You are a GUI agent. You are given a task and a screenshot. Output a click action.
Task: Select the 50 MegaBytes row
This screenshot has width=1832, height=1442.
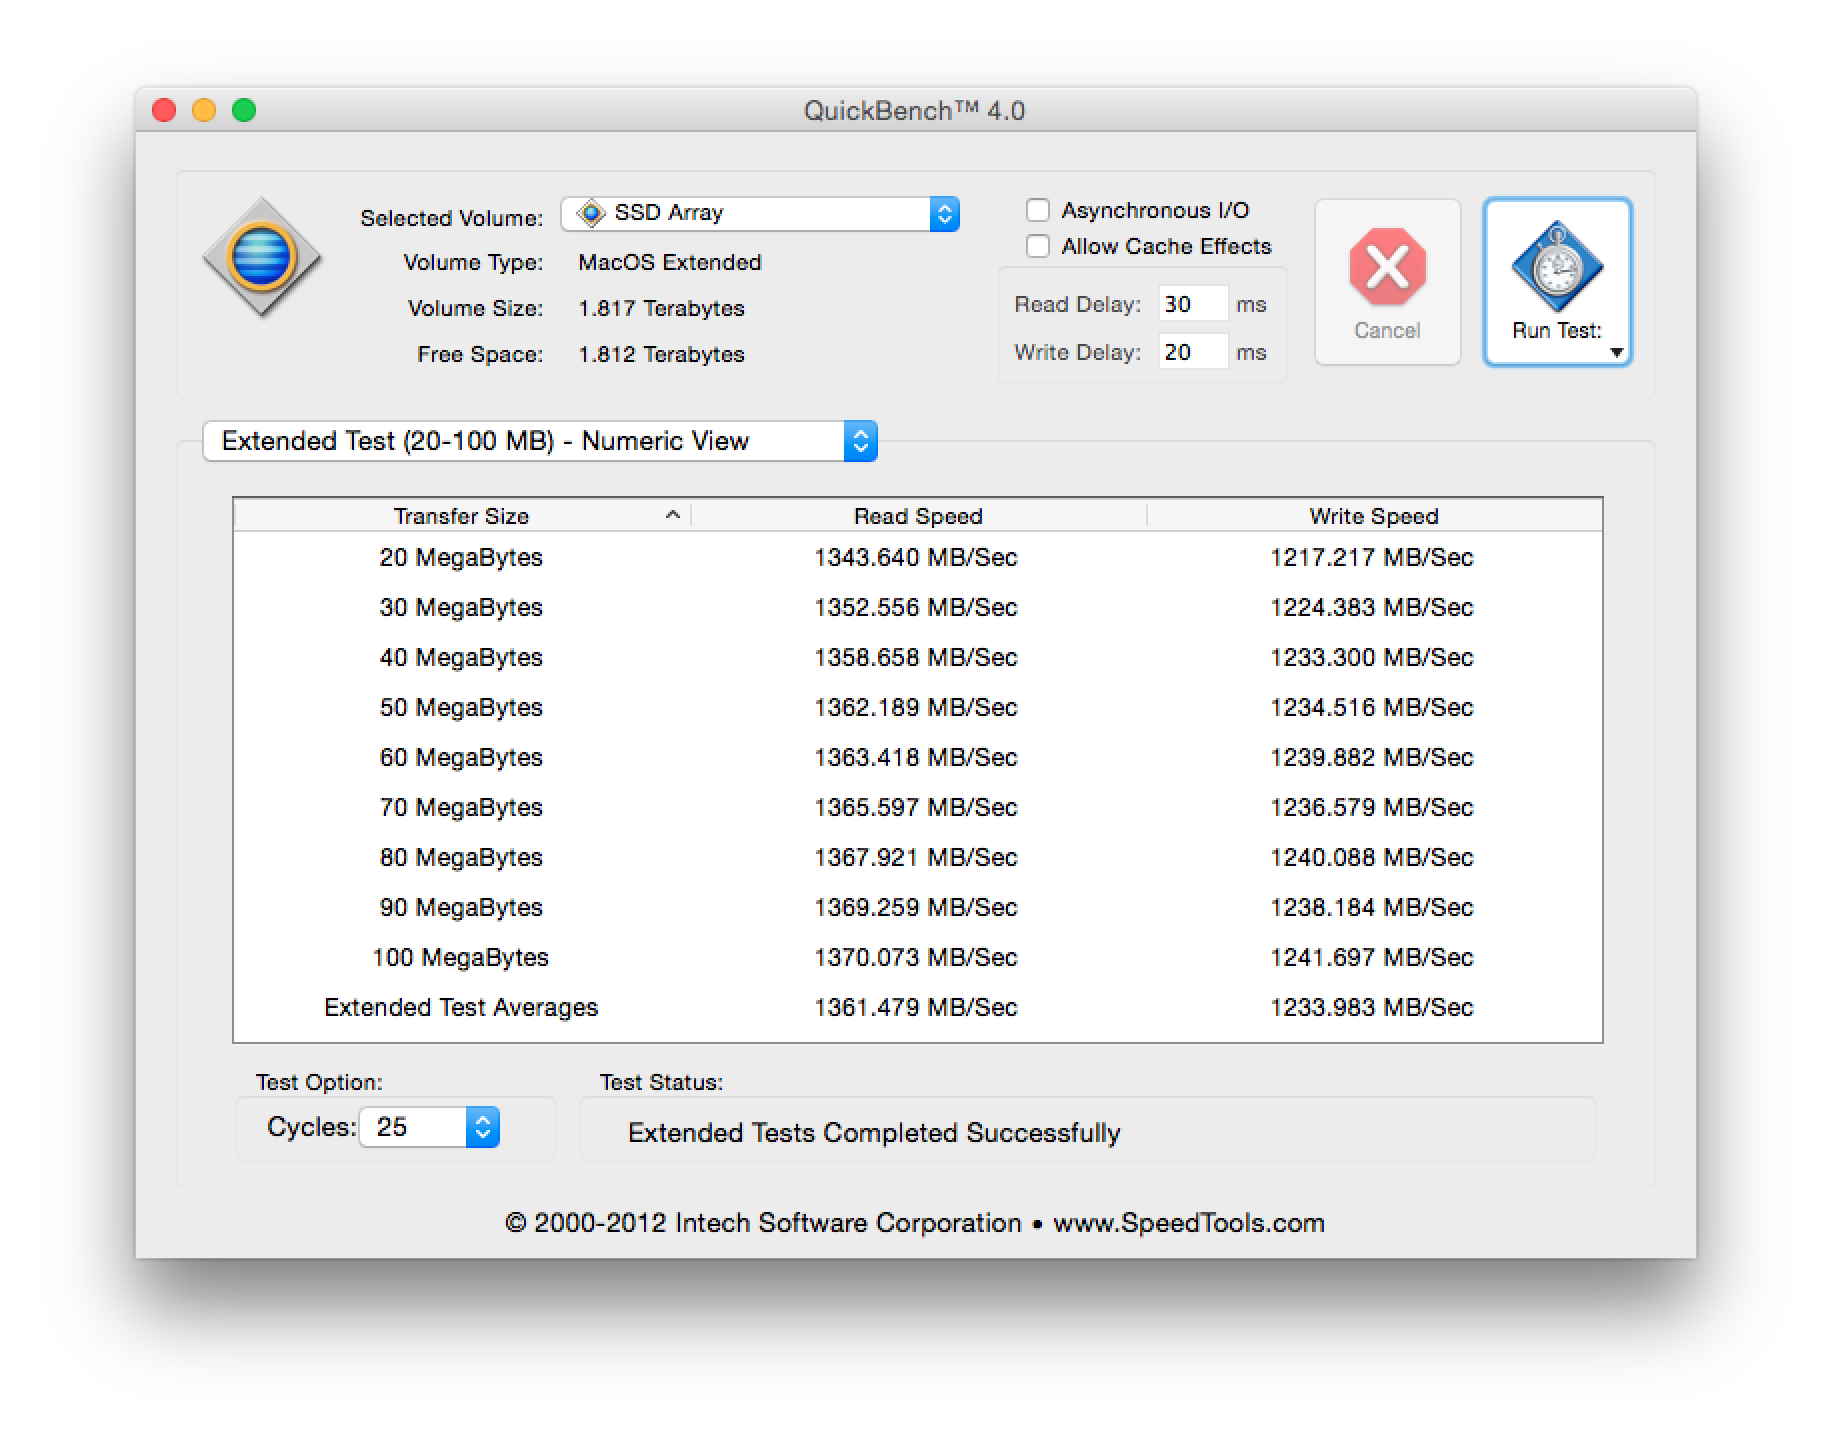tap(918, 707)
